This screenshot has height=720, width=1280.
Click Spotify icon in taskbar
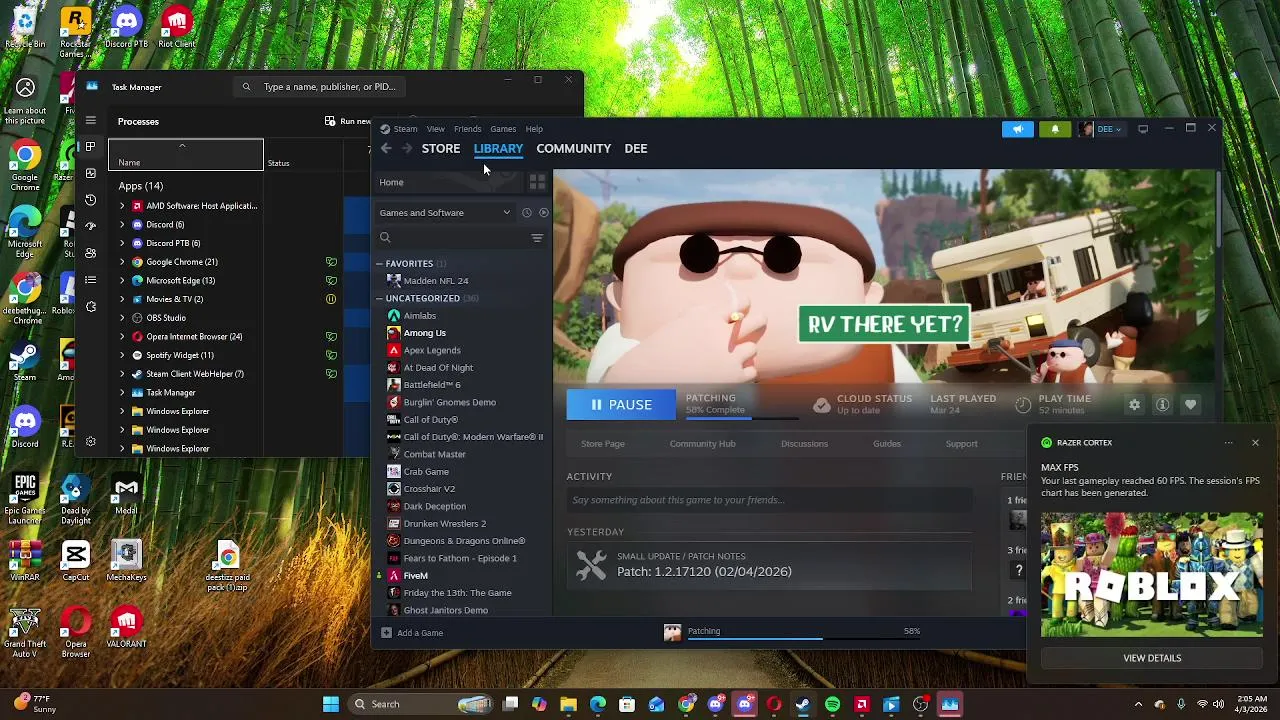click(x=832, y=704)
